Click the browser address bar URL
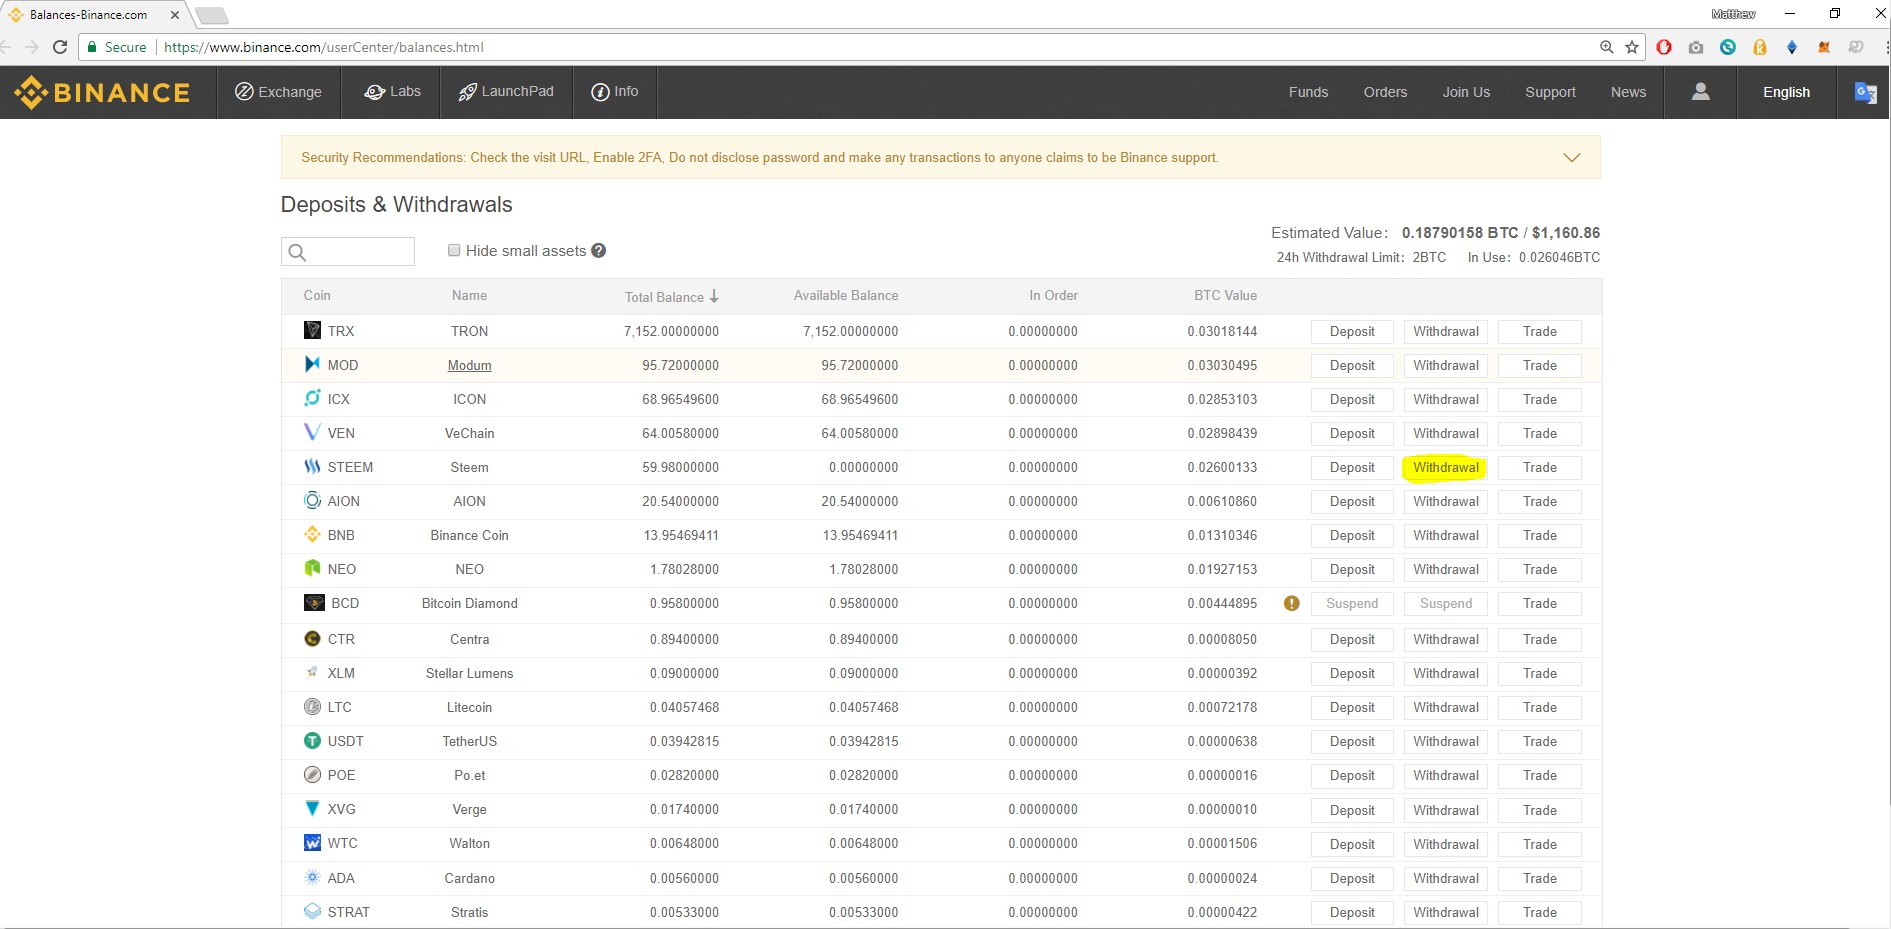The height and width of the screenshot is (929, 1891). [x=324, y=47]
